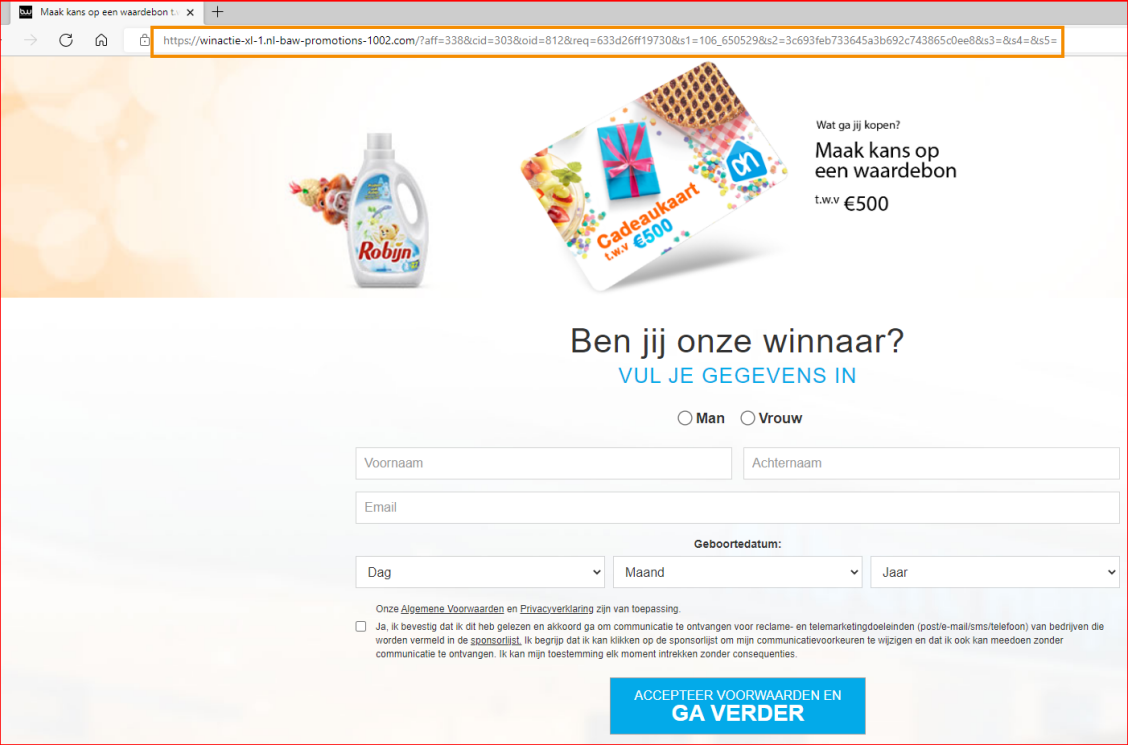Open a new tab with plus icon
The image size is (1128, 745).
pos(217,12)
